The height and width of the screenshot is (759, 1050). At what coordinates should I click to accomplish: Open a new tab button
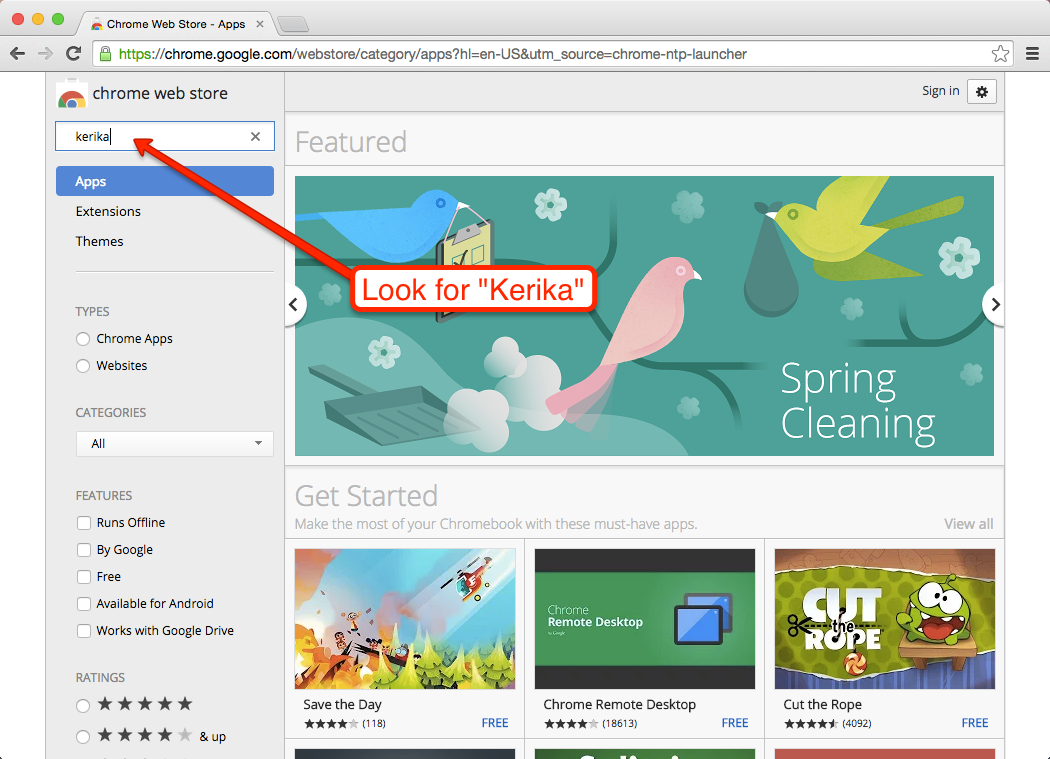click(x=293, y=25)
